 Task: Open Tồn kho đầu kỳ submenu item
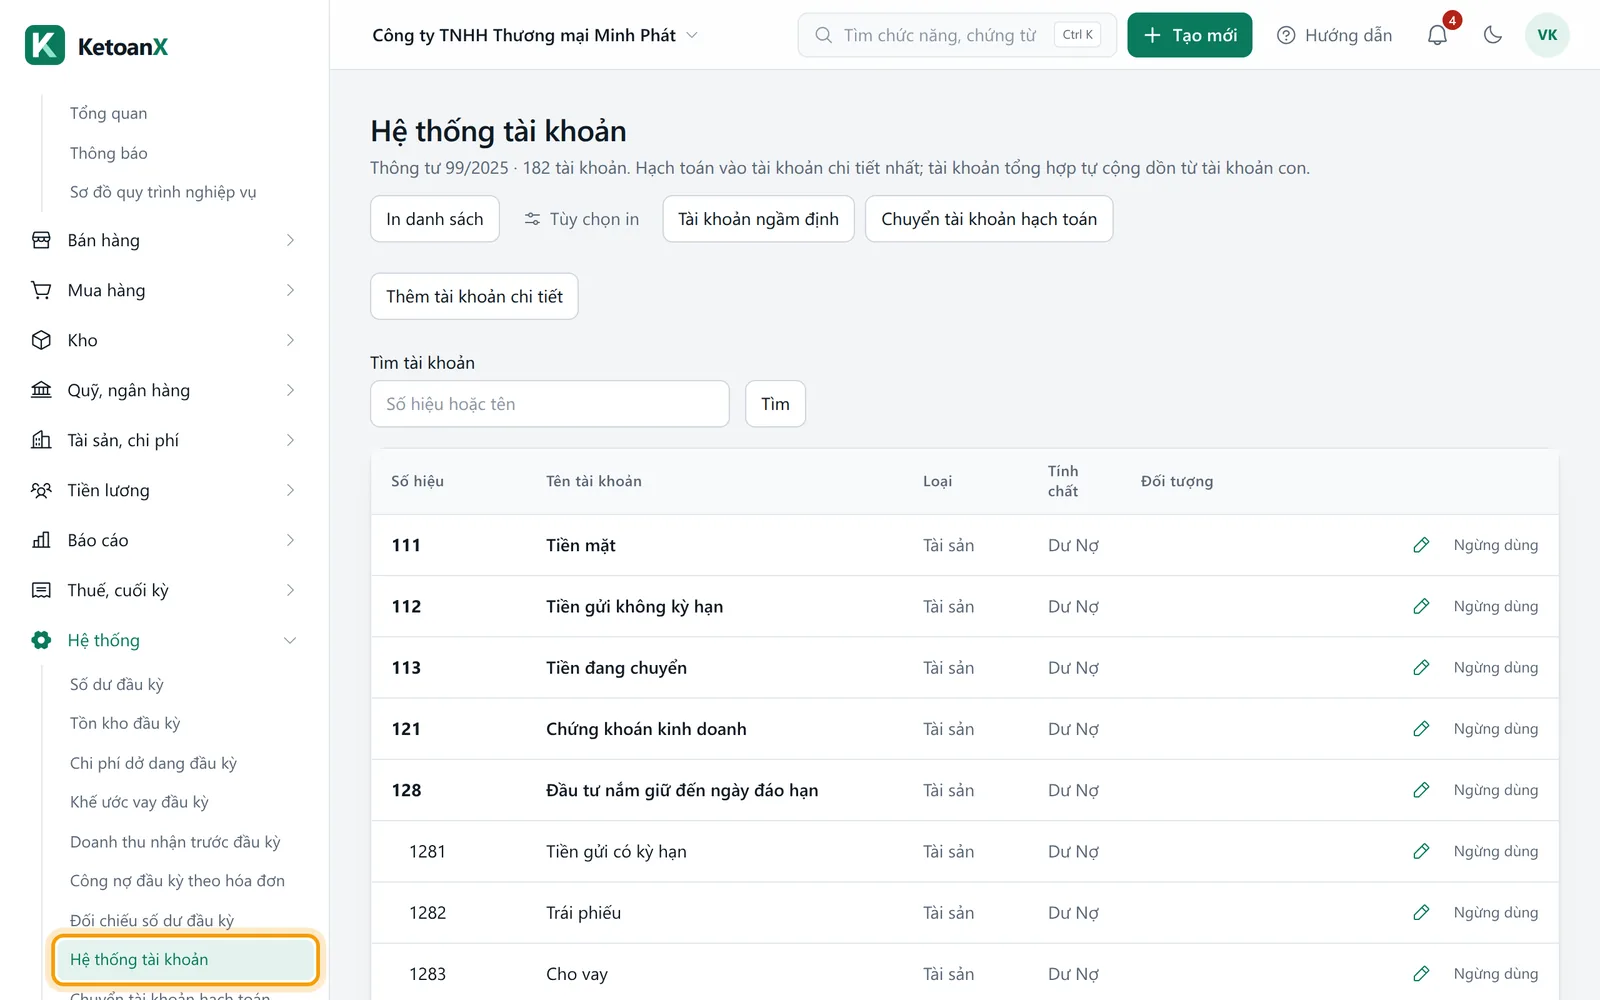[125, 723]
